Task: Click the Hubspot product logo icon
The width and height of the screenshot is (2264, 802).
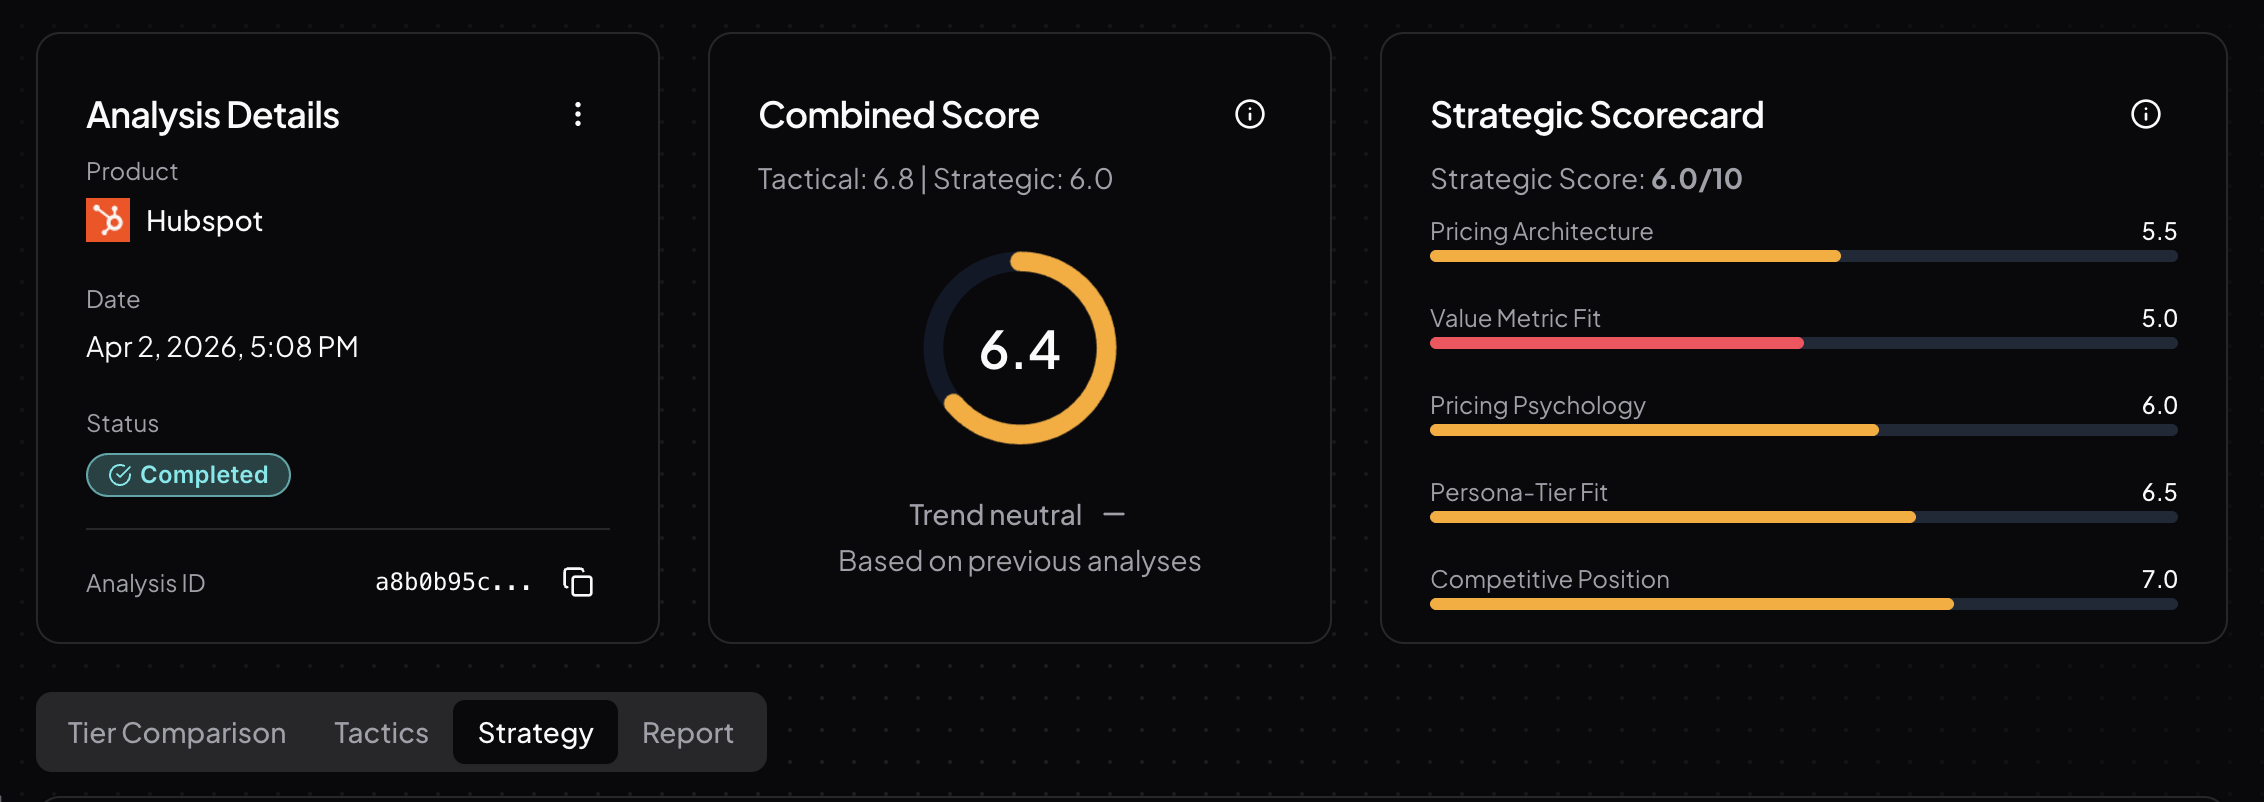Action: tap(109, 220)
